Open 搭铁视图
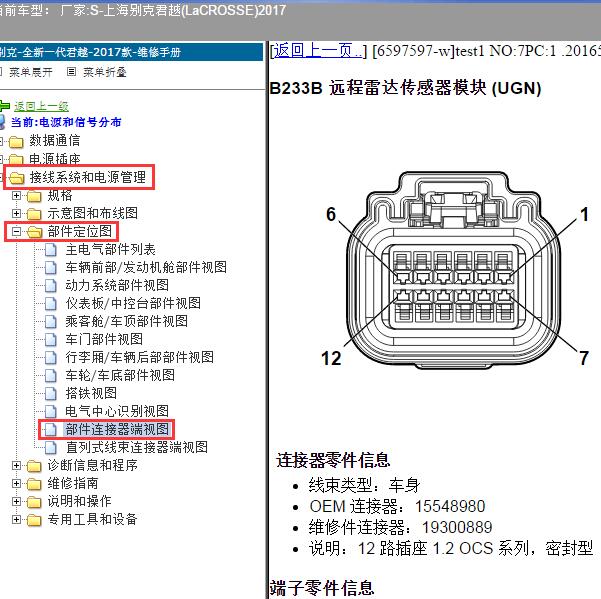 tap(91, 393)
